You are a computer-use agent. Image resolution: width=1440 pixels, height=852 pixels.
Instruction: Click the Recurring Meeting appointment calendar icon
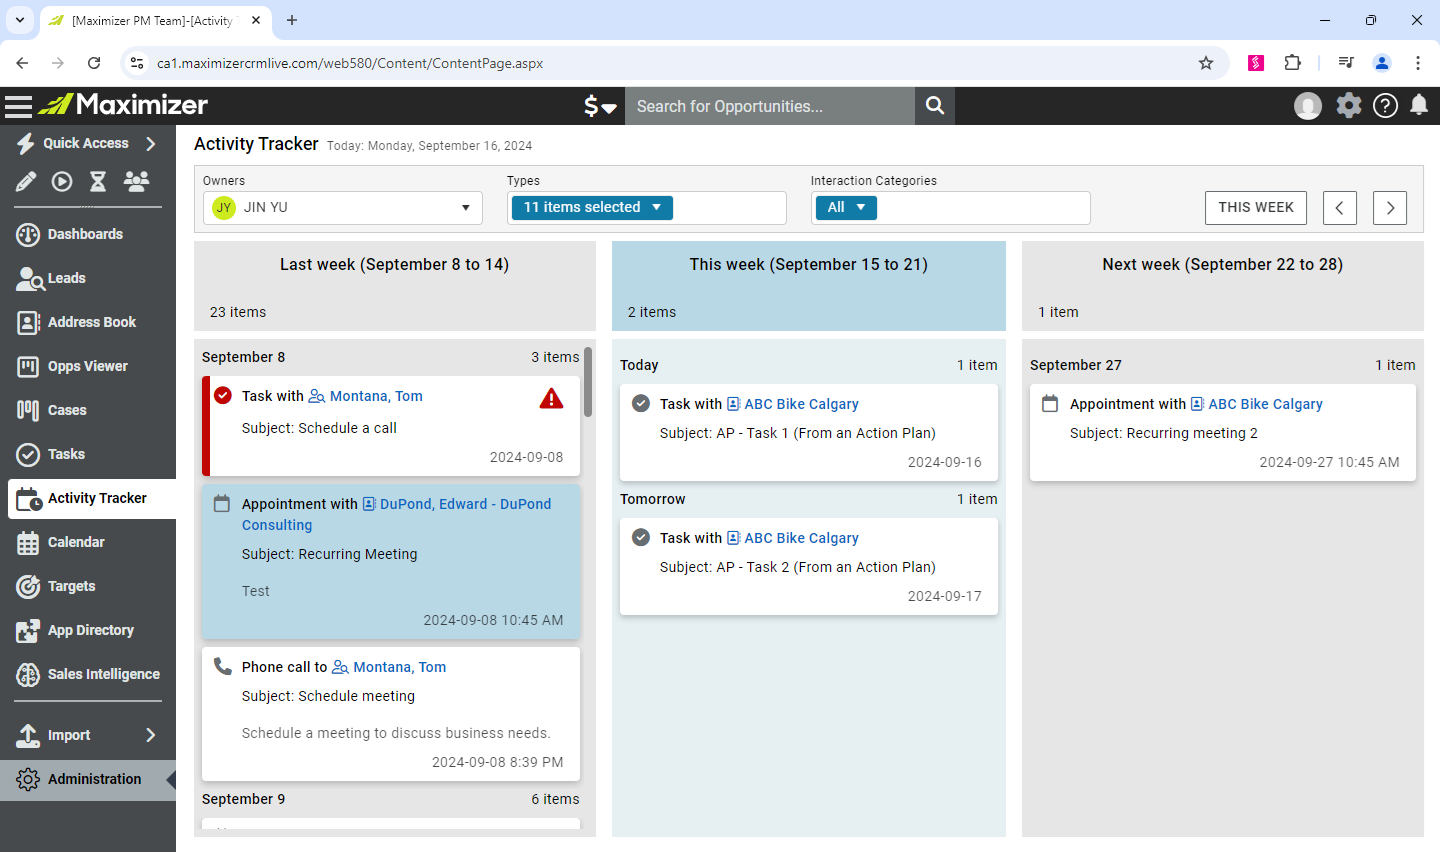[223, 504]
